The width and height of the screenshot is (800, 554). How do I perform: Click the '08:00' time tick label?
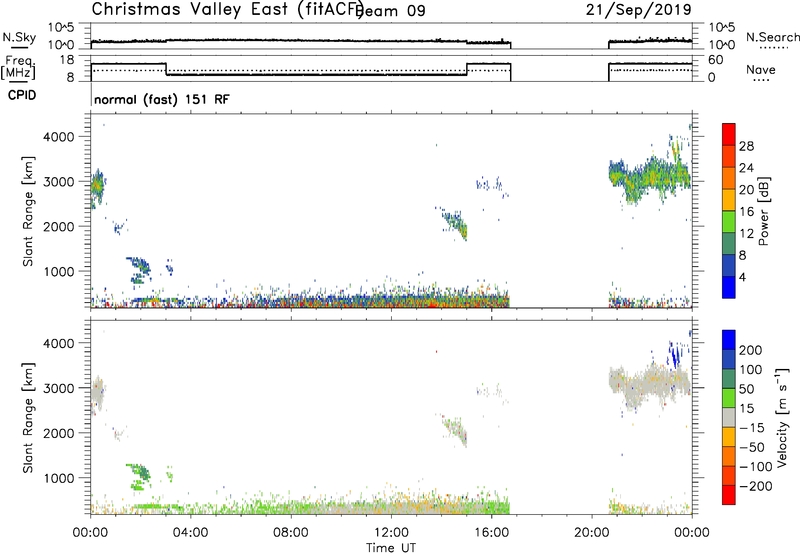coord(291,533)
